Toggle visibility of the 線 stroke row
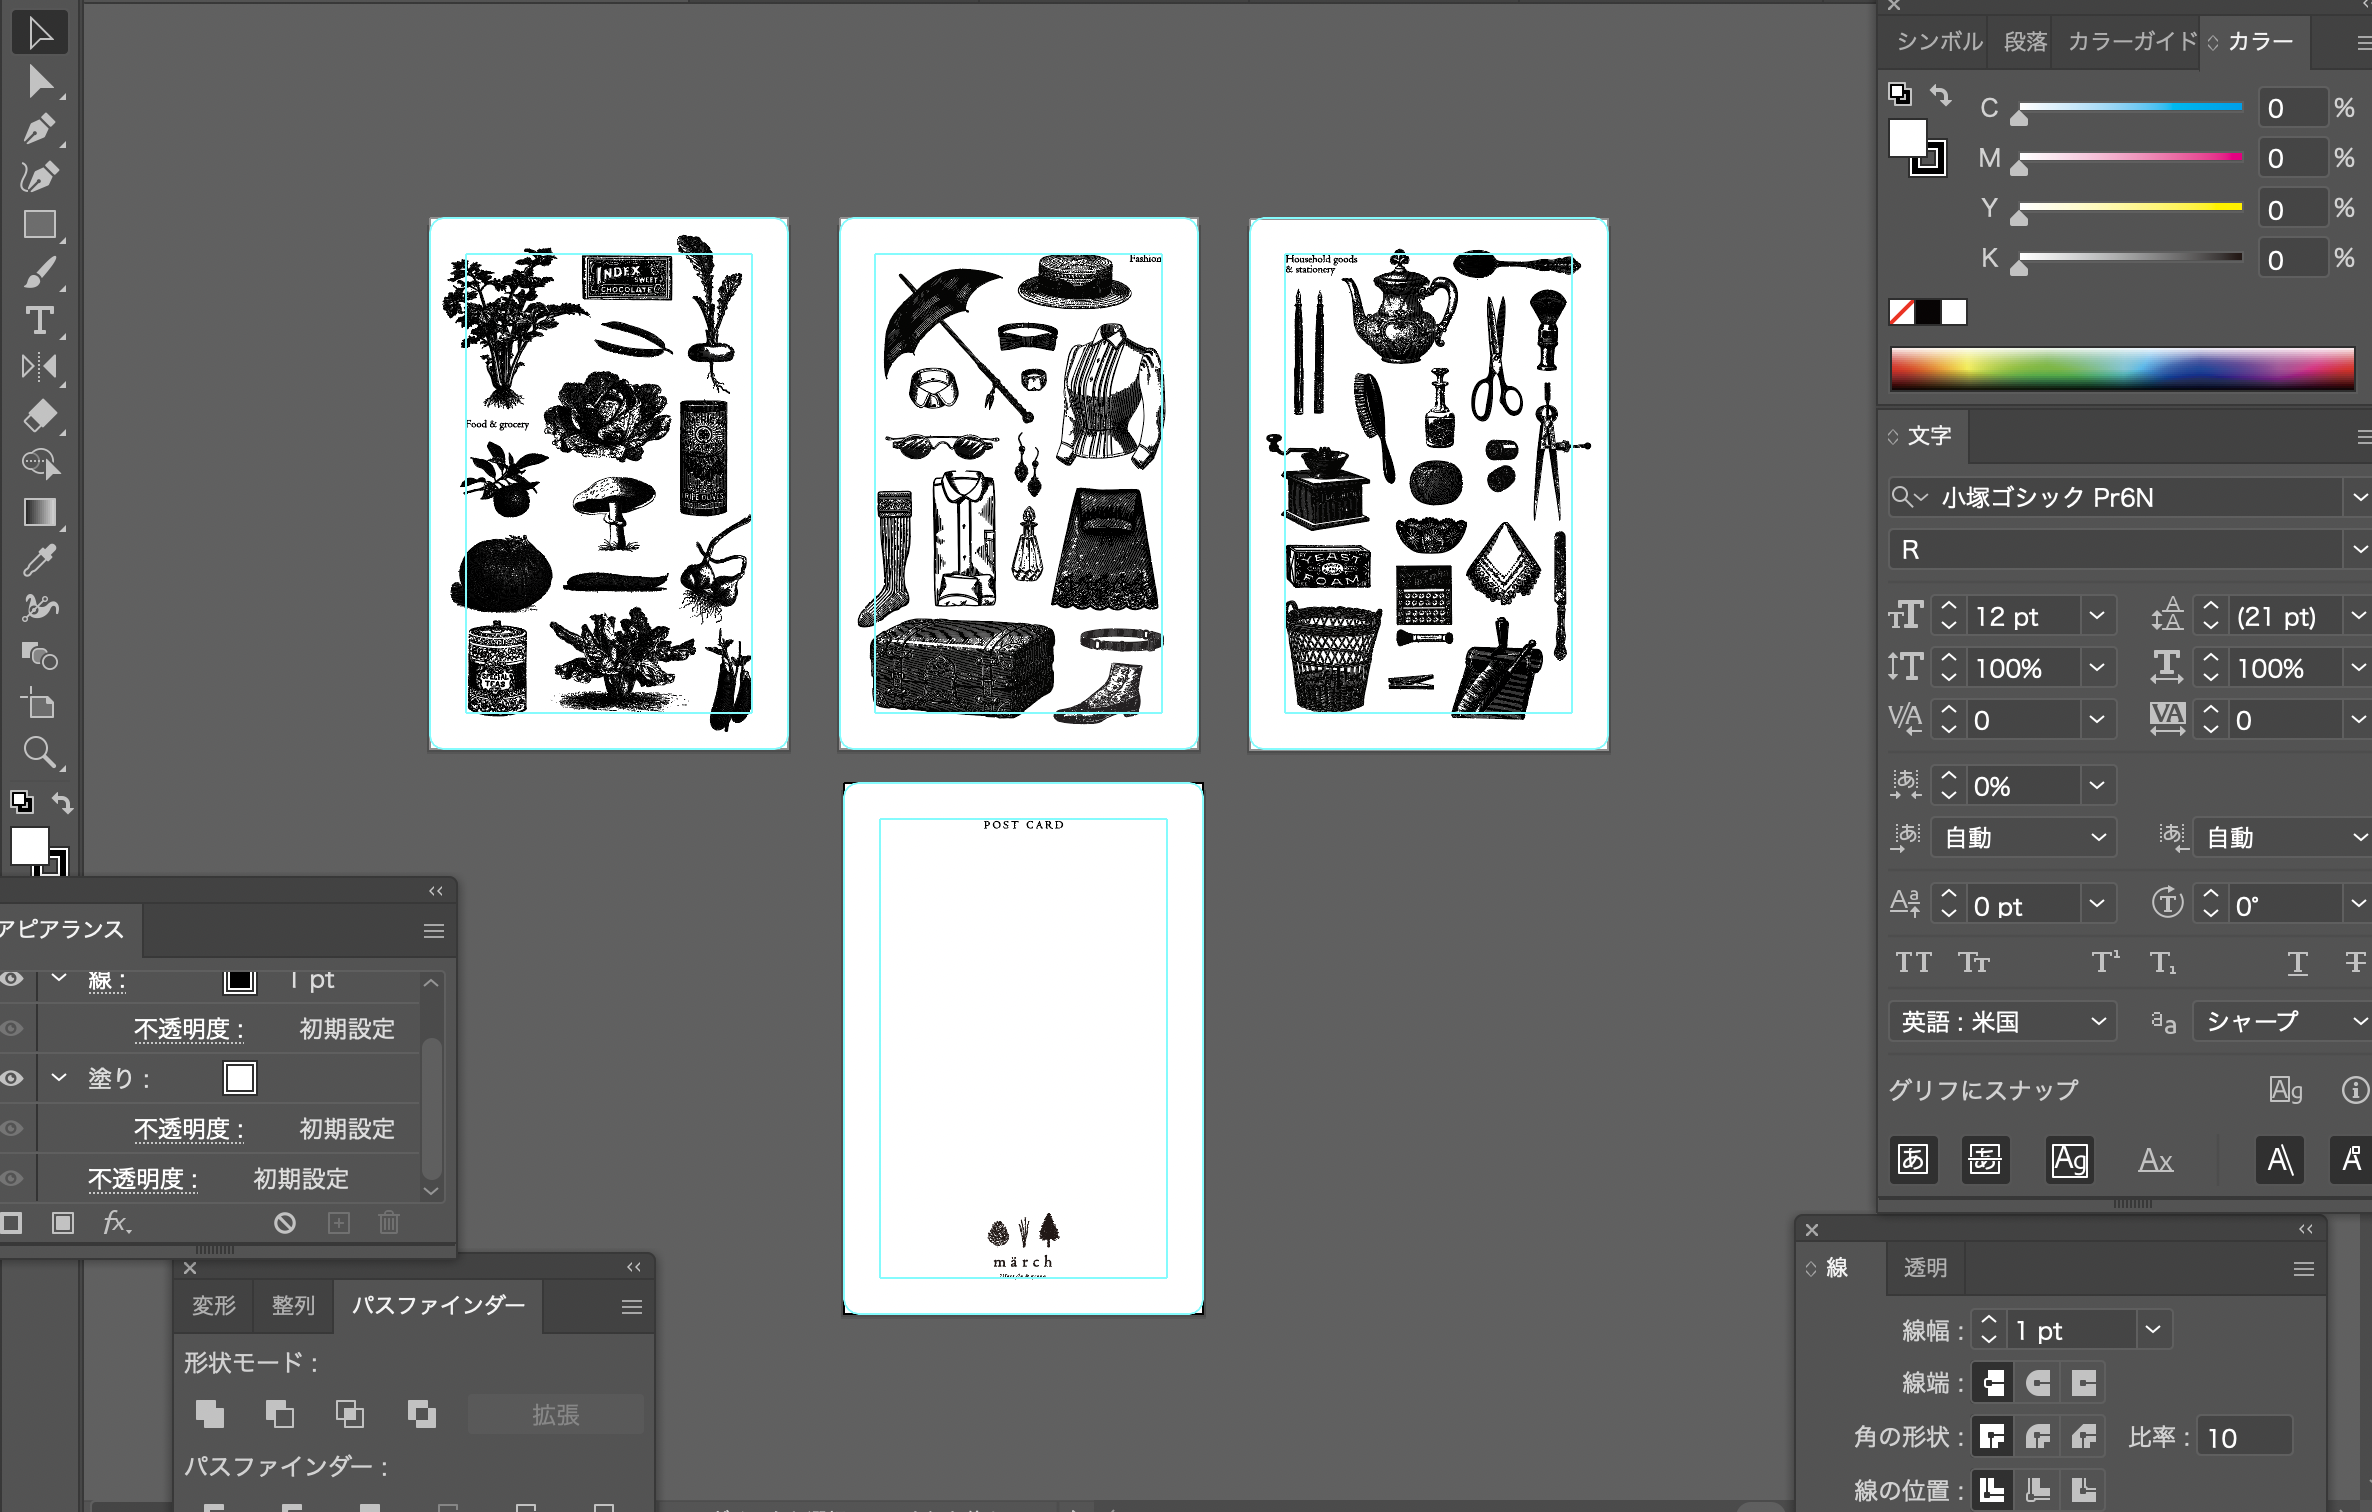Screen dimensions: 2372x1512 tap(12, 979)
